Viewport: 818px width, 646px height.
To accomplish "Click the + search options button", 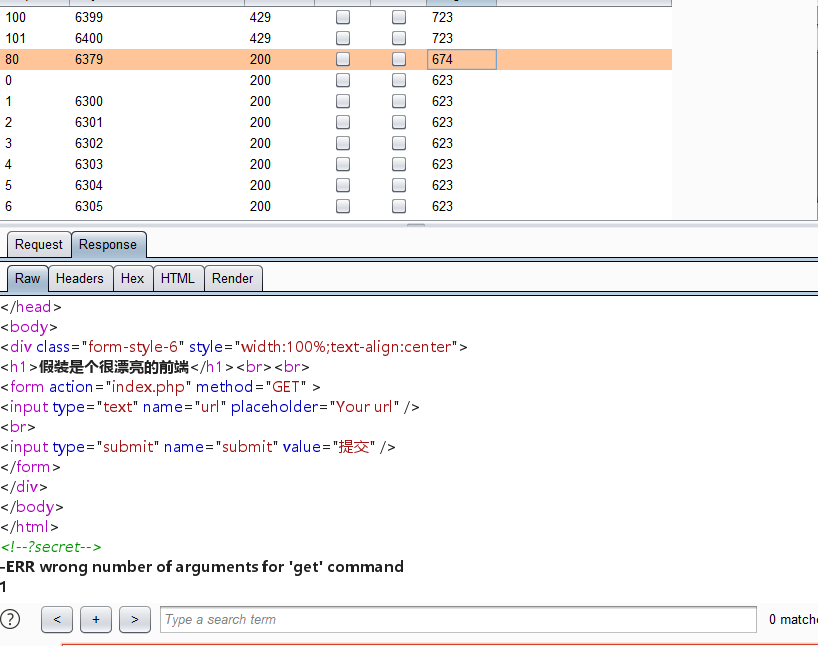I will (96, 619).
